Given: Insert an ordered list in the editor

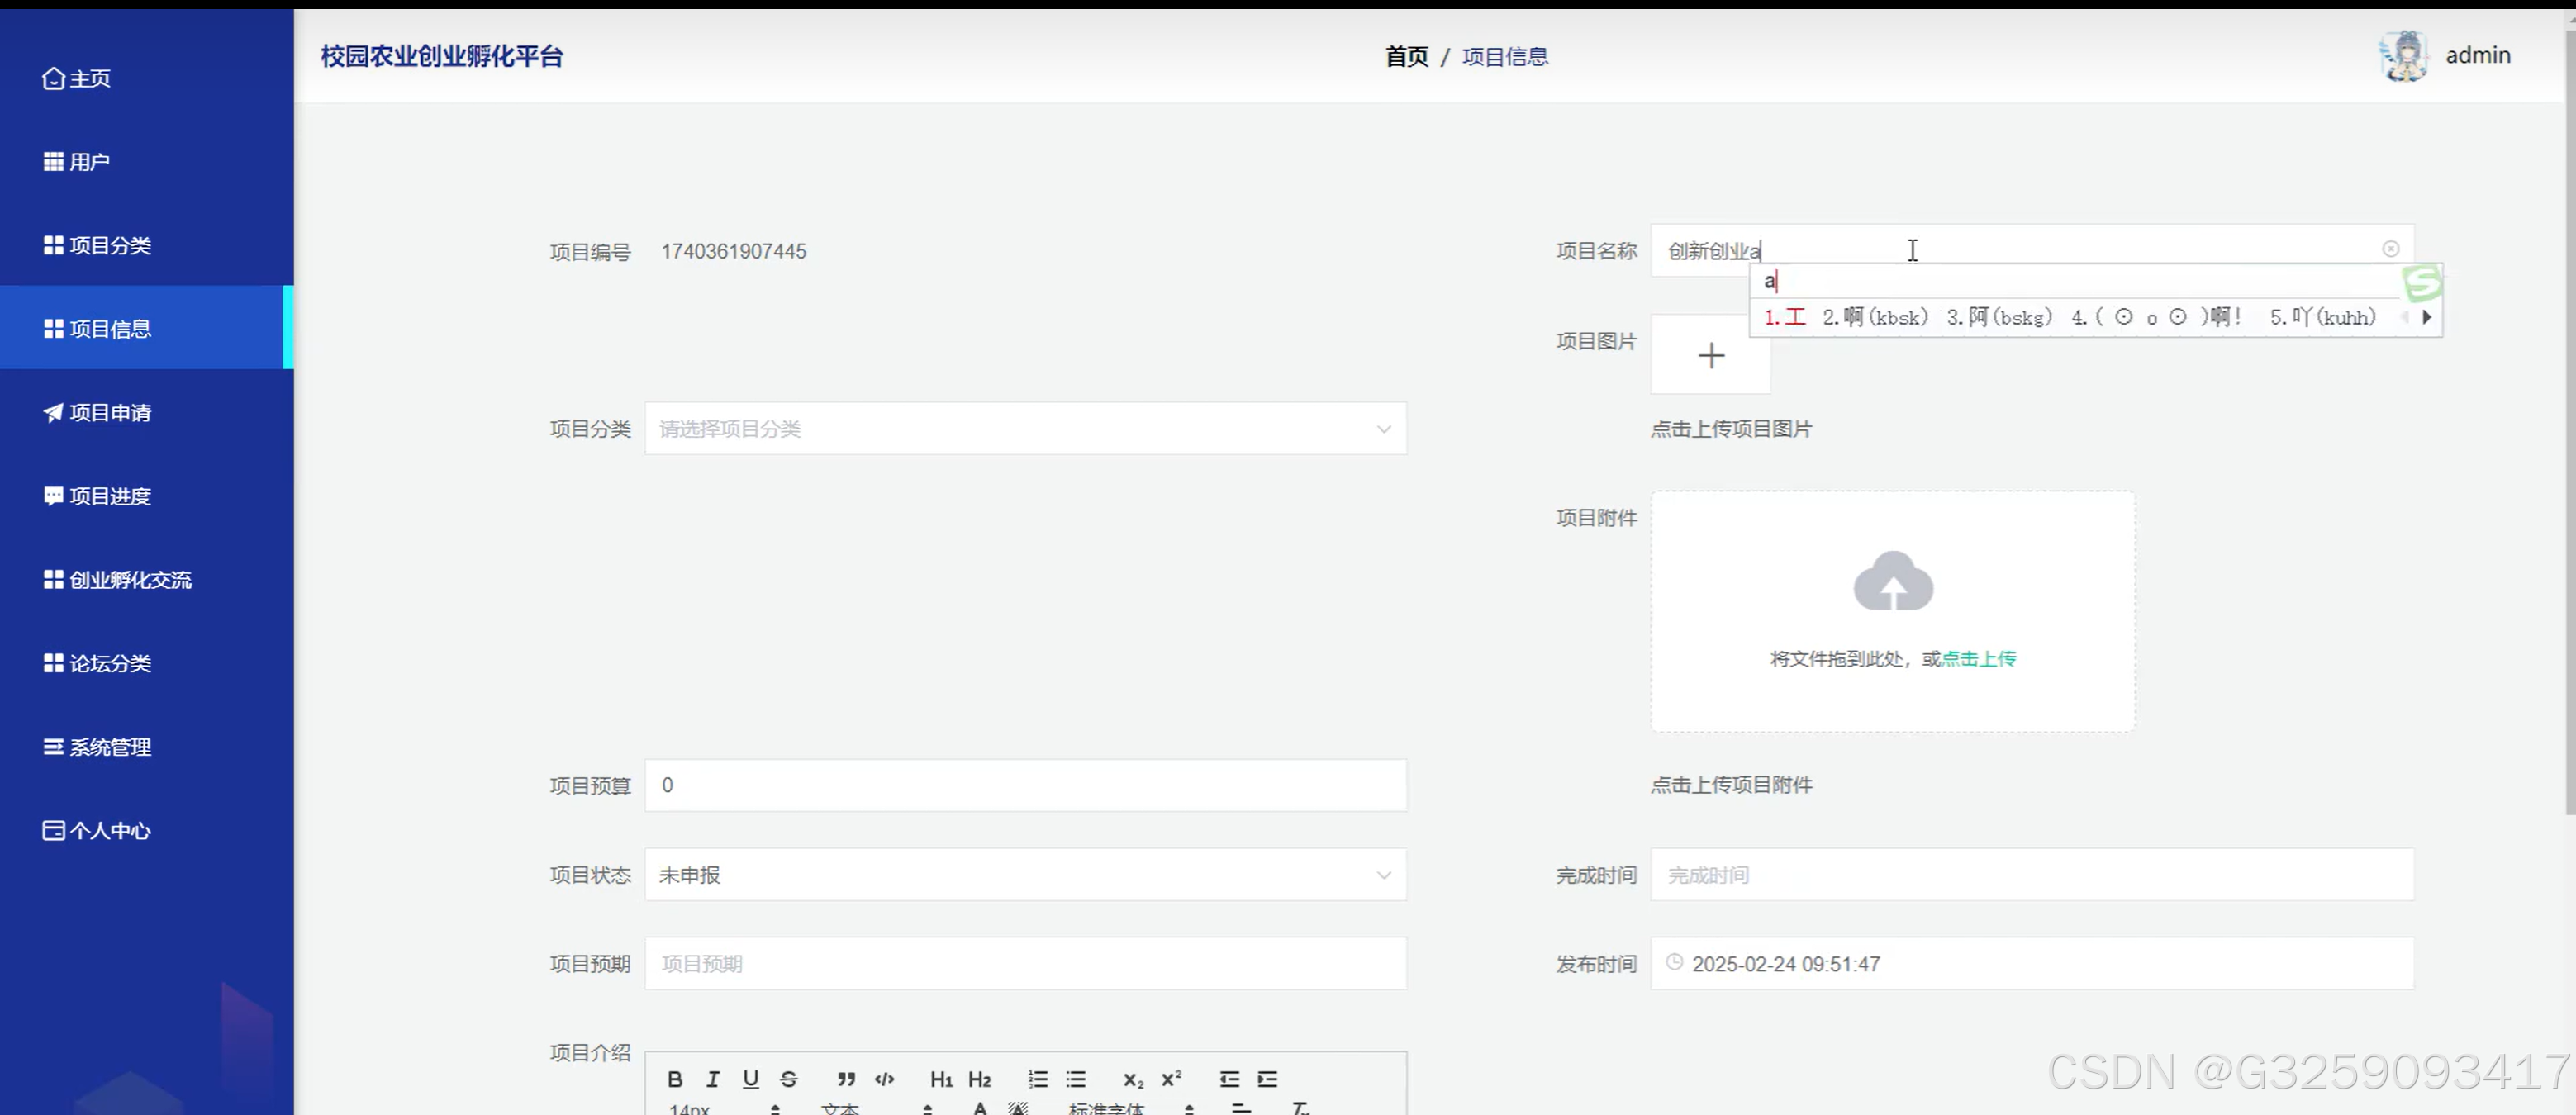Looking at the screenshot, I should [1037, 1079].
